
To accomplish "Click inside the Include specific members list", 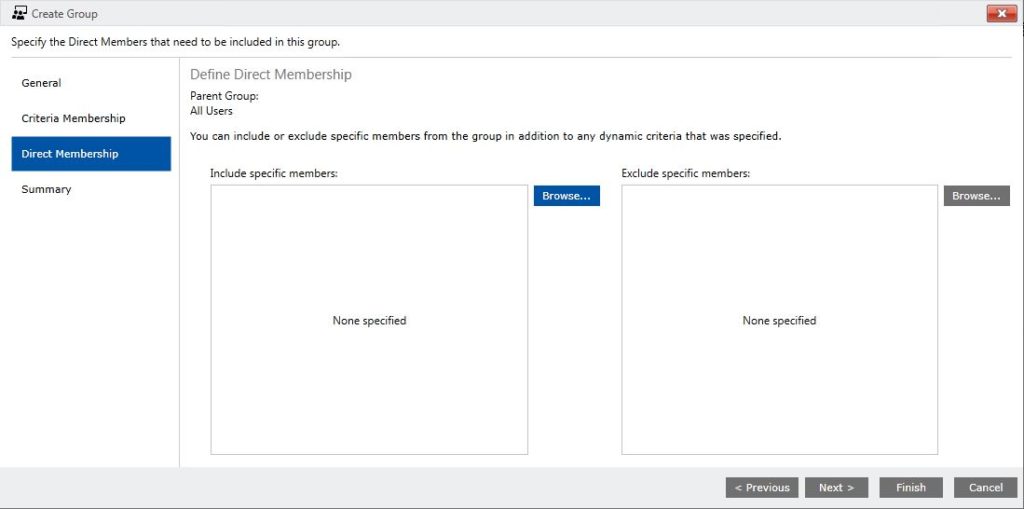I will click(x=369, y=320).
